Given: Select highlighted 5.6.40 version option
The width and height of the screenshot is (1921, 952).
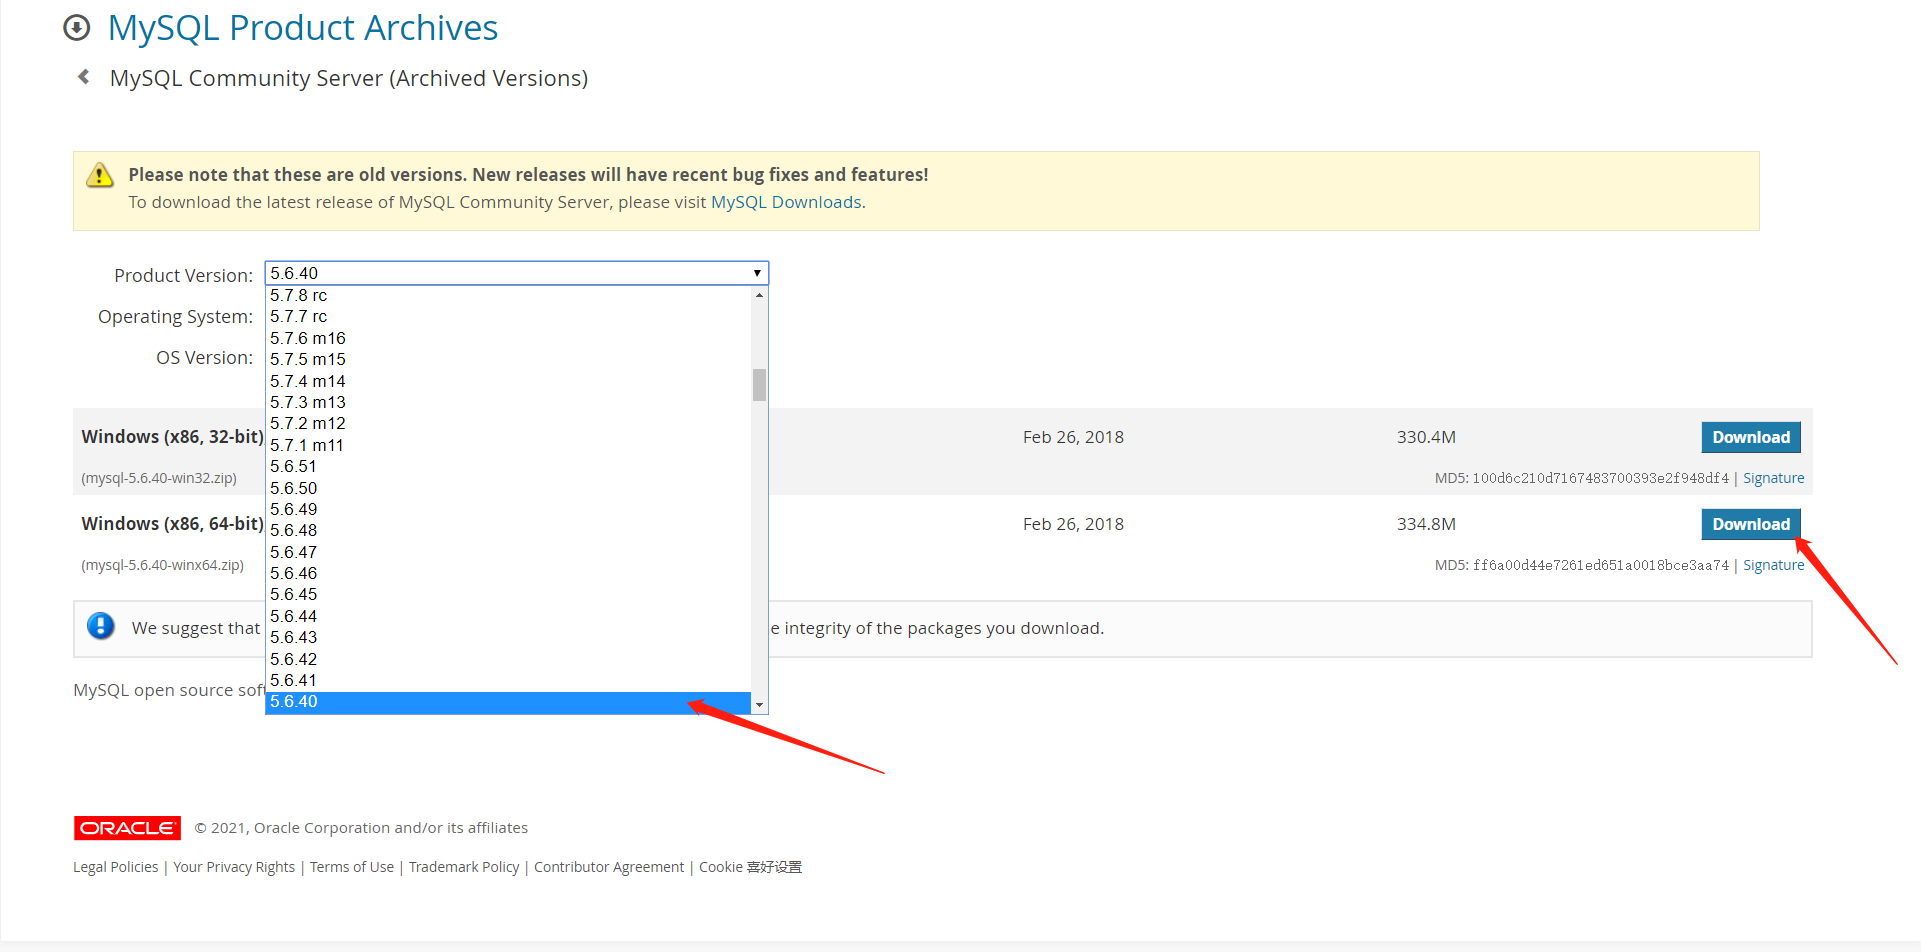Looking at the screenshot, I should [508, 702].
